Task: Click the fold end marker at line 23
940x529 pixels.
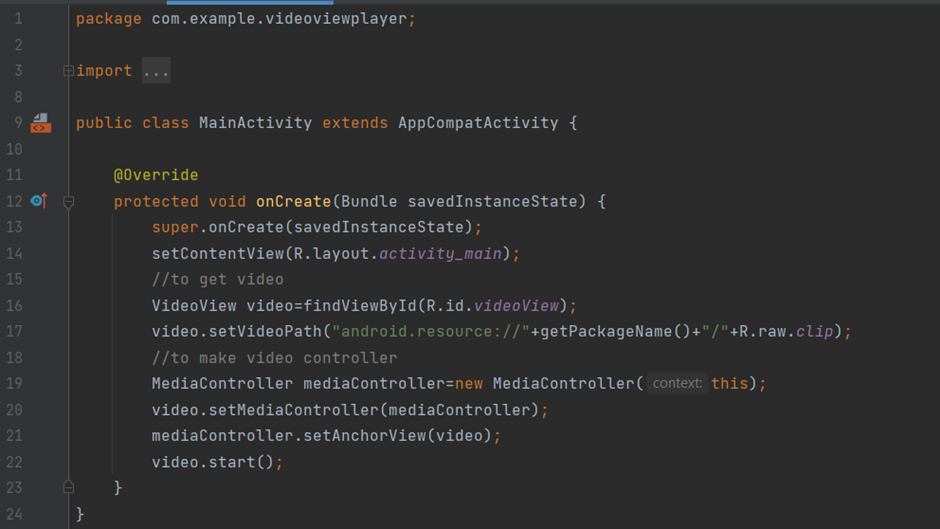Action: click(68, 487)
